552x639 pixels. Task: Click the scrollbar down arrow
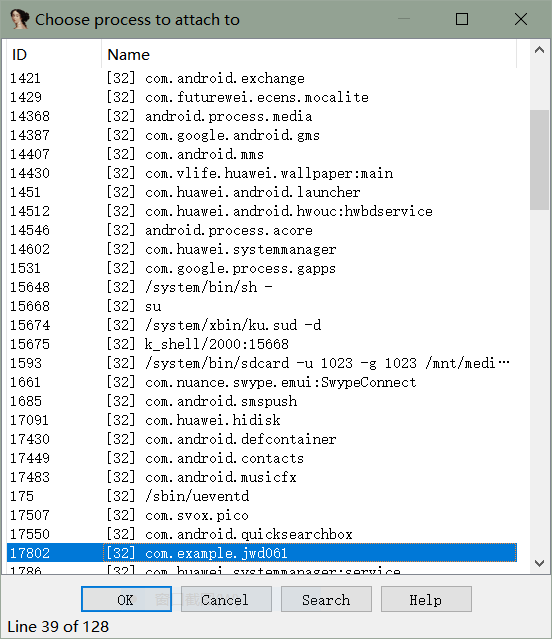(x=539, y=563)
